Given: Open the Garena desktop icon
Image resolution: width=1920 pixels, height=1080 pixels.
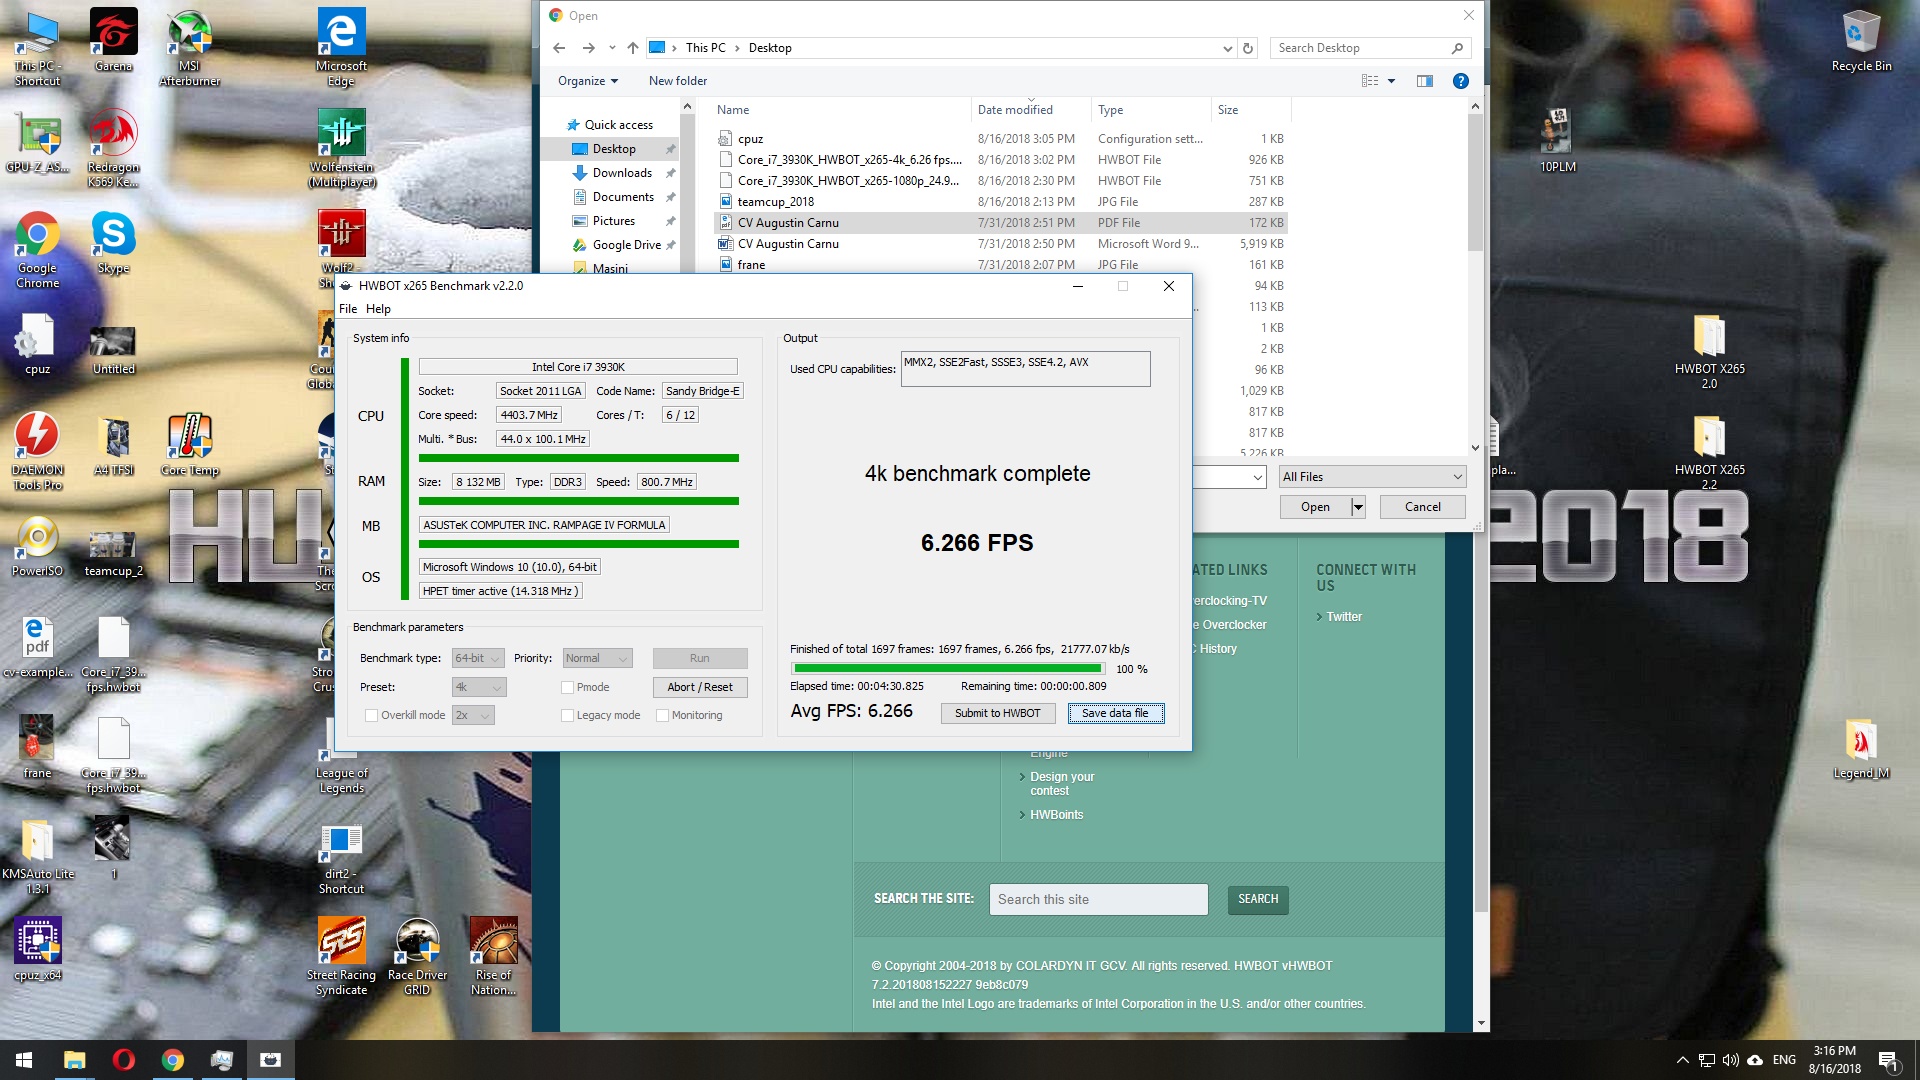Looking at the screenshot, I should 113,40.
